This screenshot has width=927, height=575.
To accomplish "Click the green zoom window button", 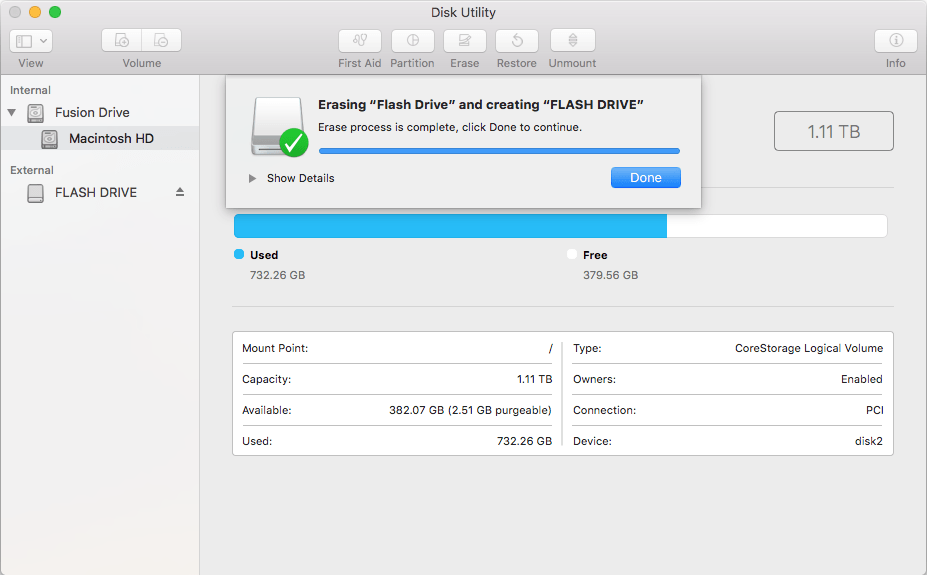I will [55, 12].
